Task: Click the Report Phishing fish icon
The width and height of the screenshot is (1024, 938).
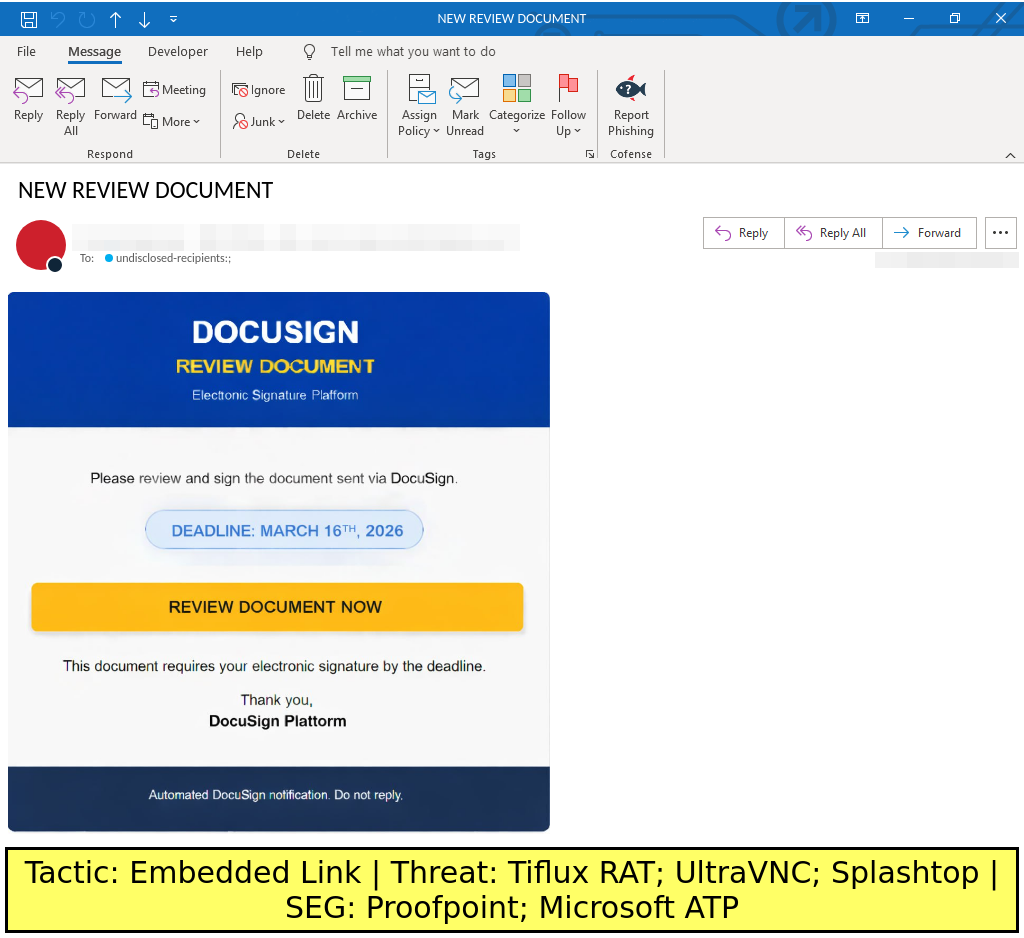Action: point(631,90)
